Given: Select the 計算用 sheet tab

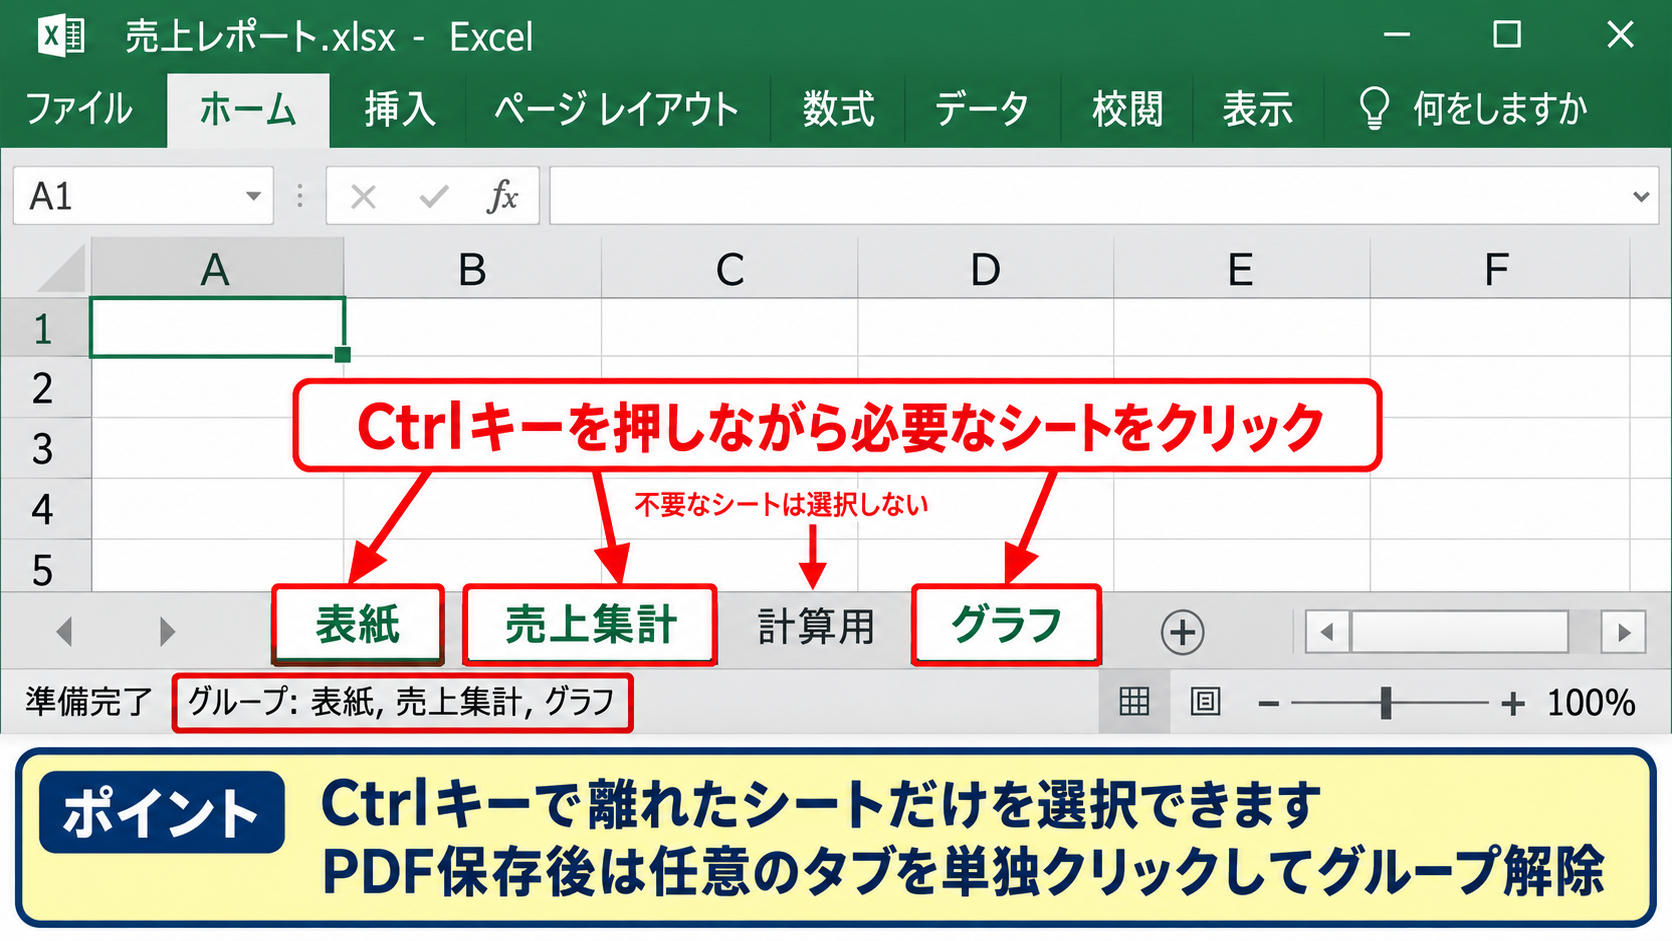Looking at the screenshot, I should (x=815, y=628).
